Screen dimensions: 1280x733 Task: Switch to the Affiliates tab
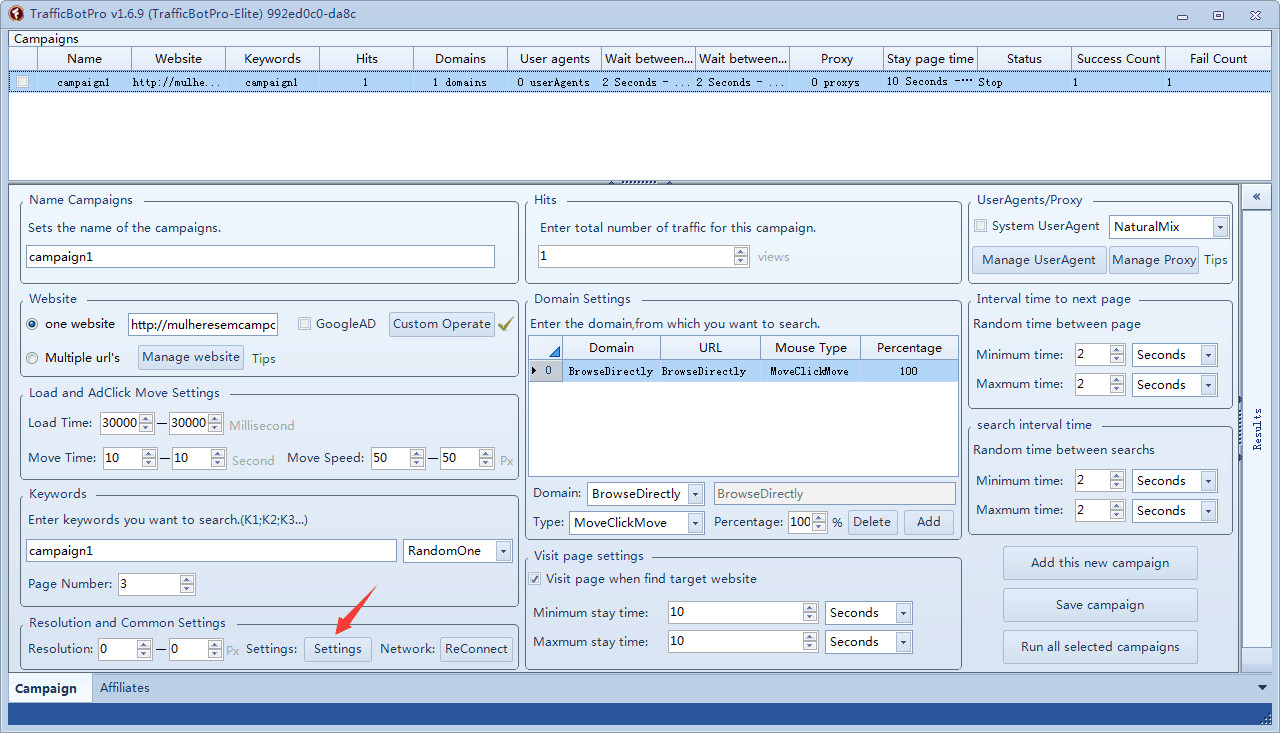(x=125, y=688)
